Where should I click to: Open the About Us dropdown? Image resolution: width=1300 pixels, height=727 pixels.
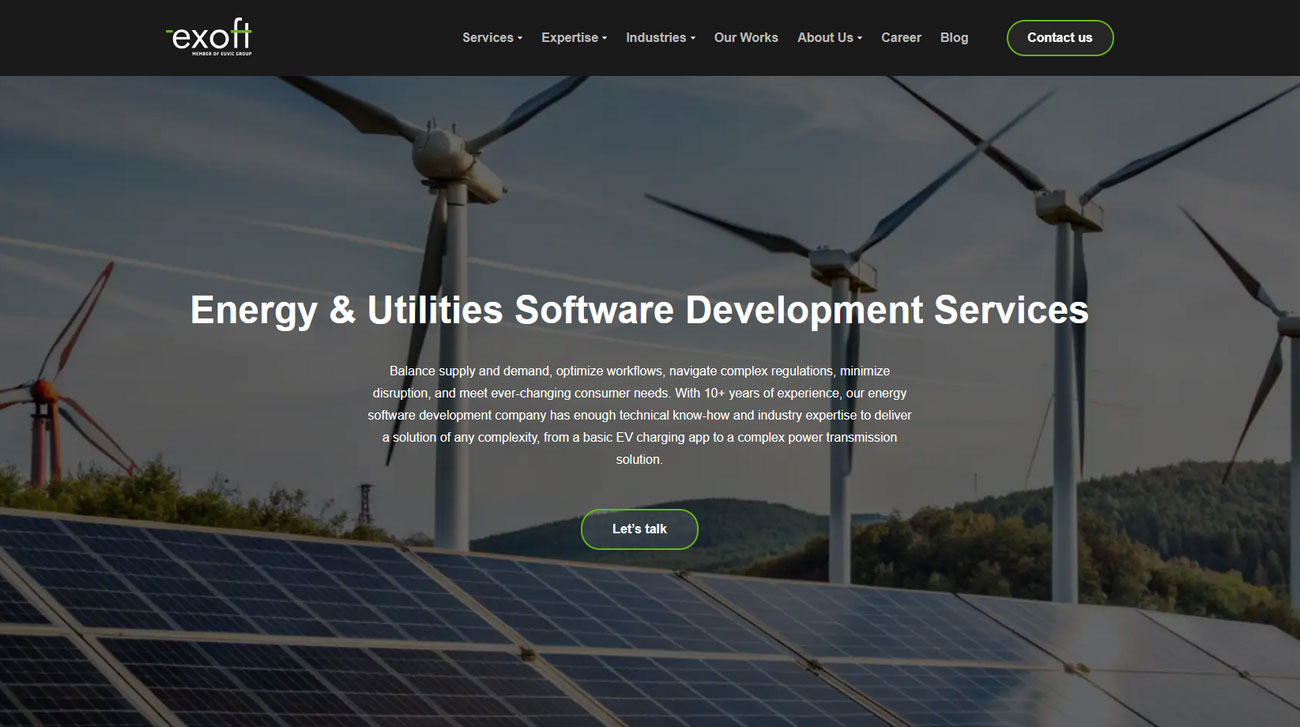[x=825, y=38]
